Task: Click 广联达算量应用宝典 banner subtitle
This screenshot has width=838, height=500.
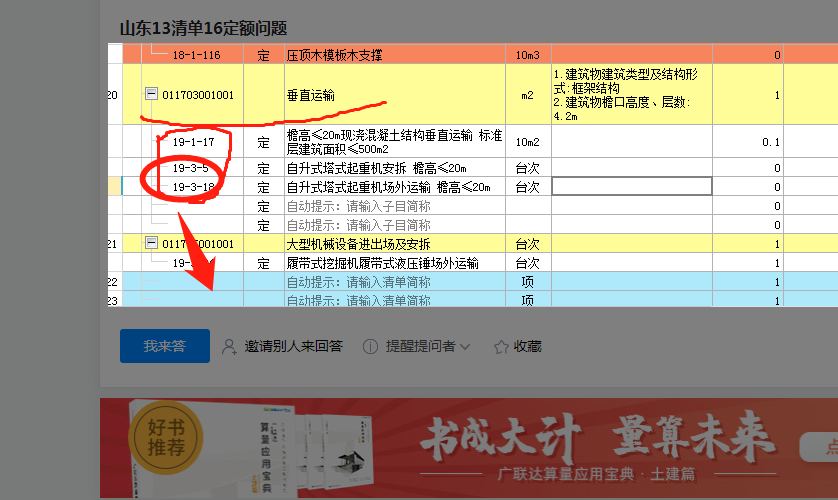Action: (x=596, y=474)
